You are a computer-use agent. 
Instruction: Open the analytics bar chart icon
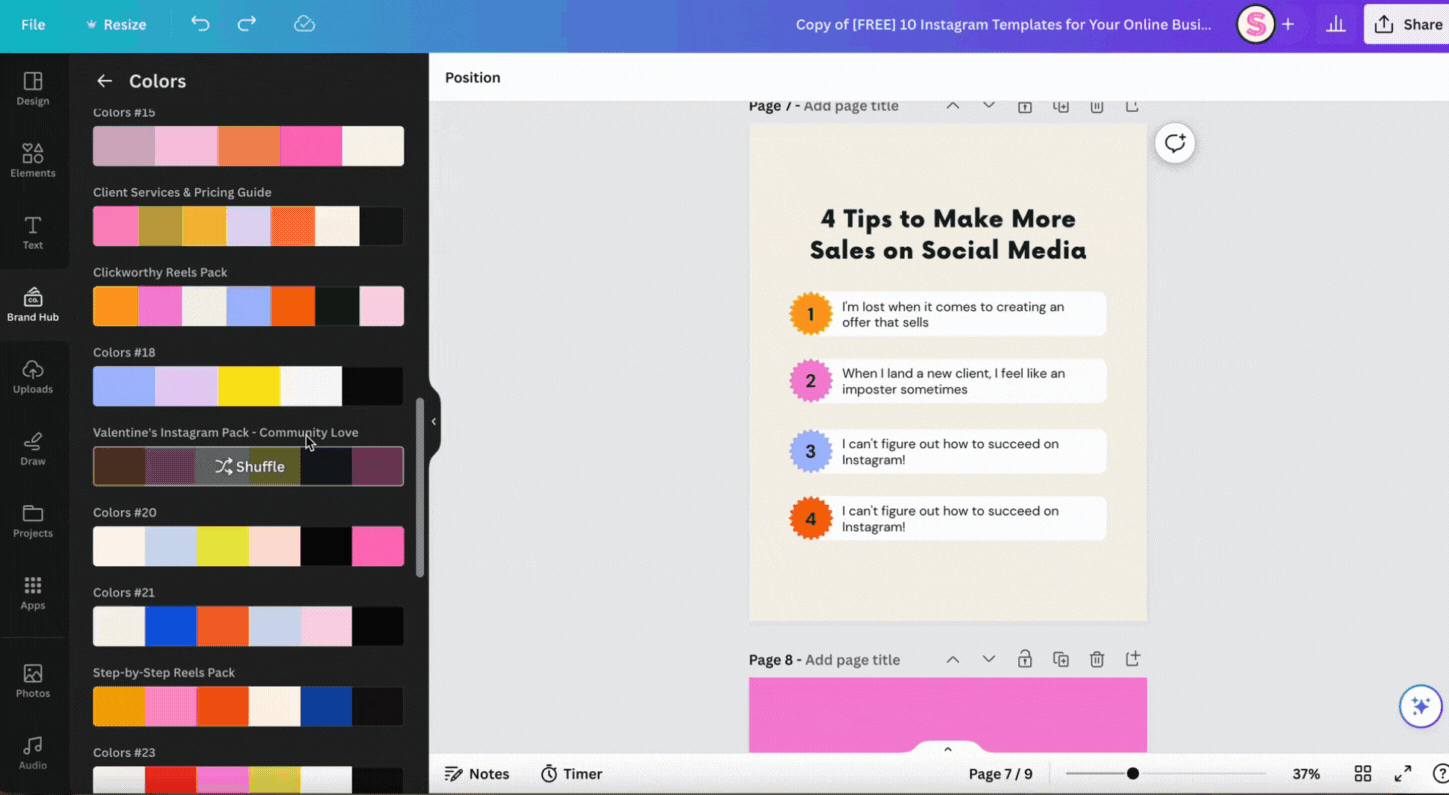(x=1335, y=25)
